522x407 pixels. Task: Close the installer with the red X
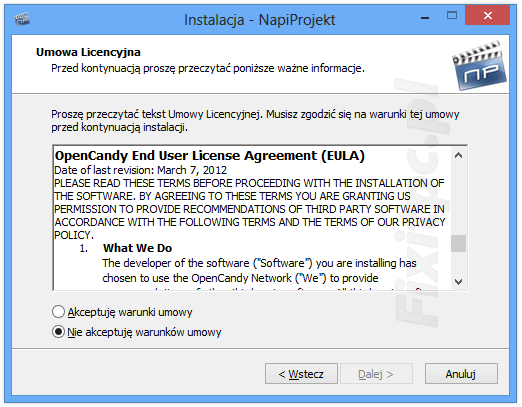487,15
